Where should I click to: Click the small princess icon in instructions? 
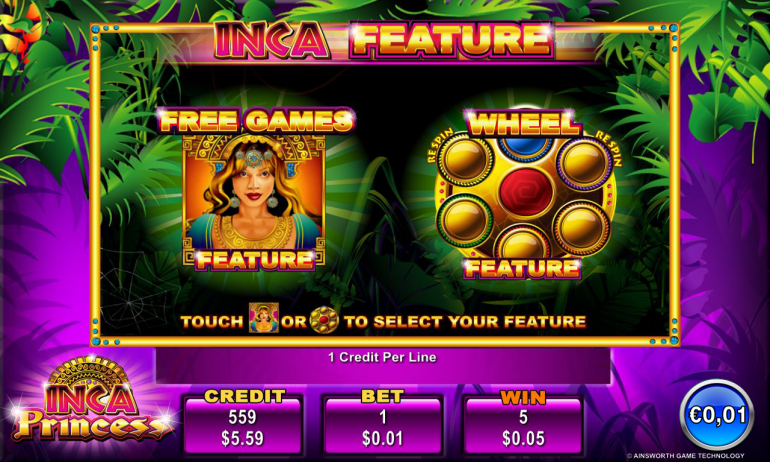click(x=264, y=318)
